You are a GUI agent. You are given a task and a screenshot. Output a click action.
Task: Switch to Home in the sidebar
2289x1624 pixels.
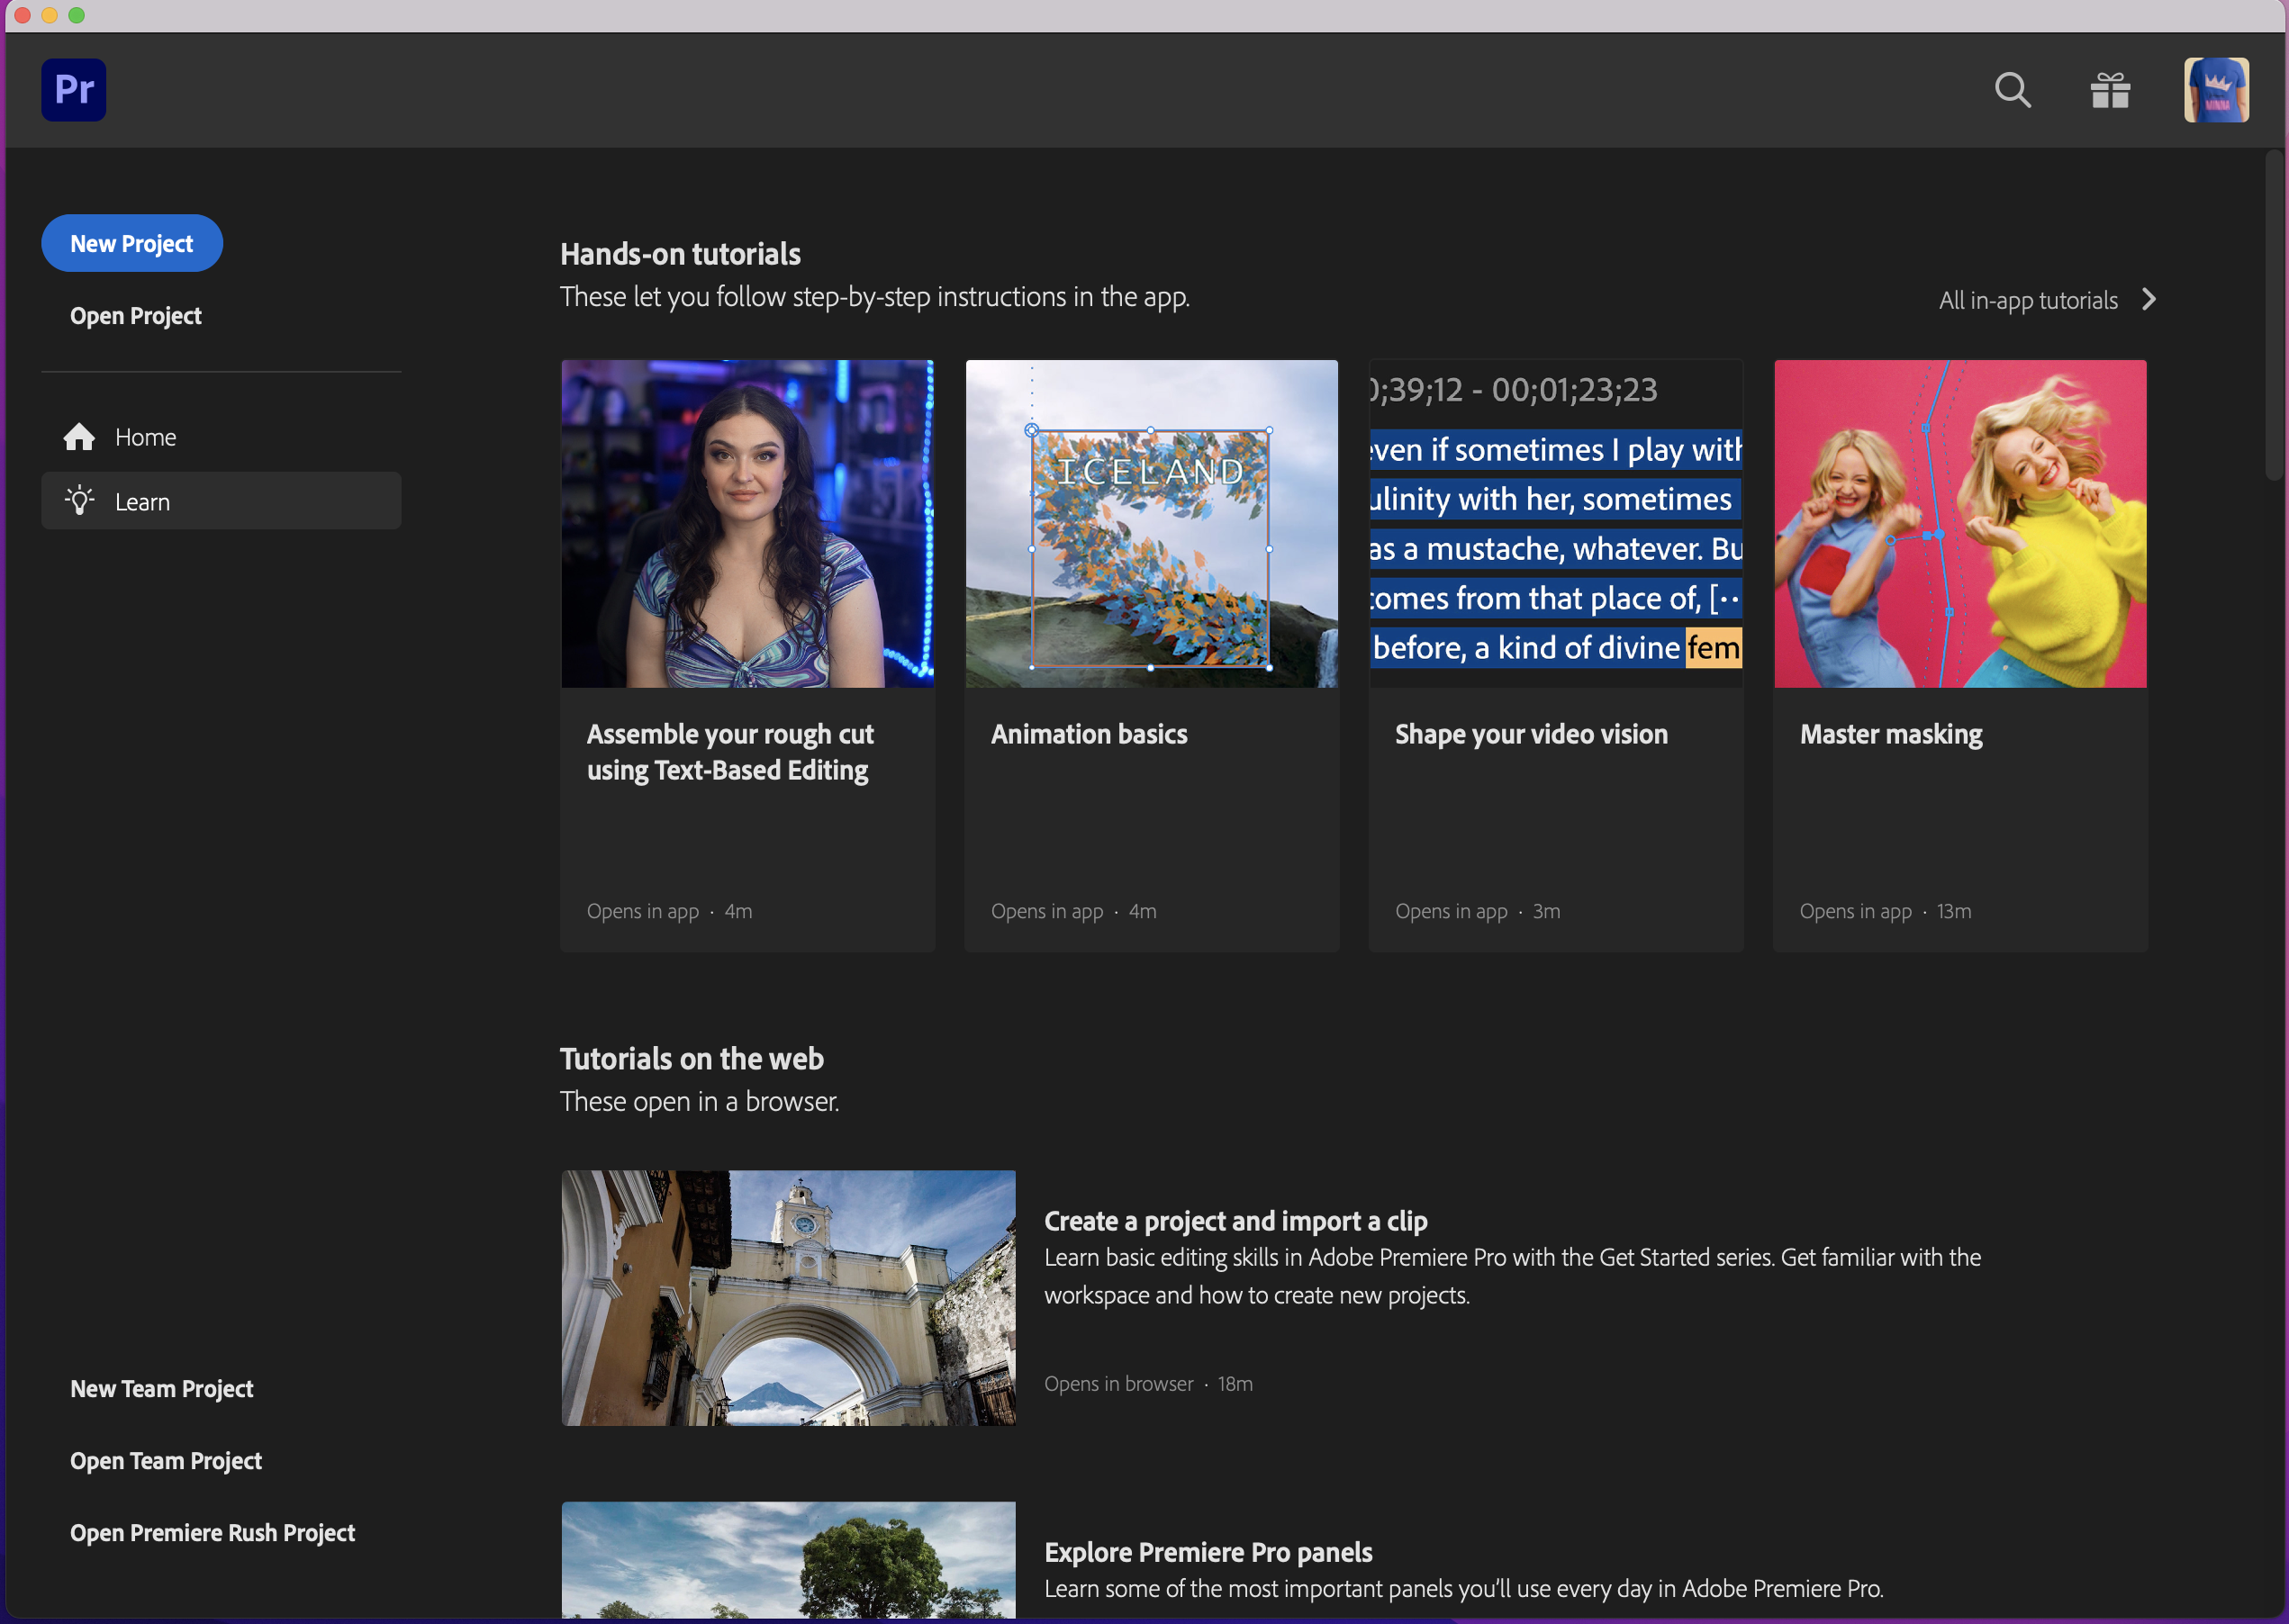point(145,437)
